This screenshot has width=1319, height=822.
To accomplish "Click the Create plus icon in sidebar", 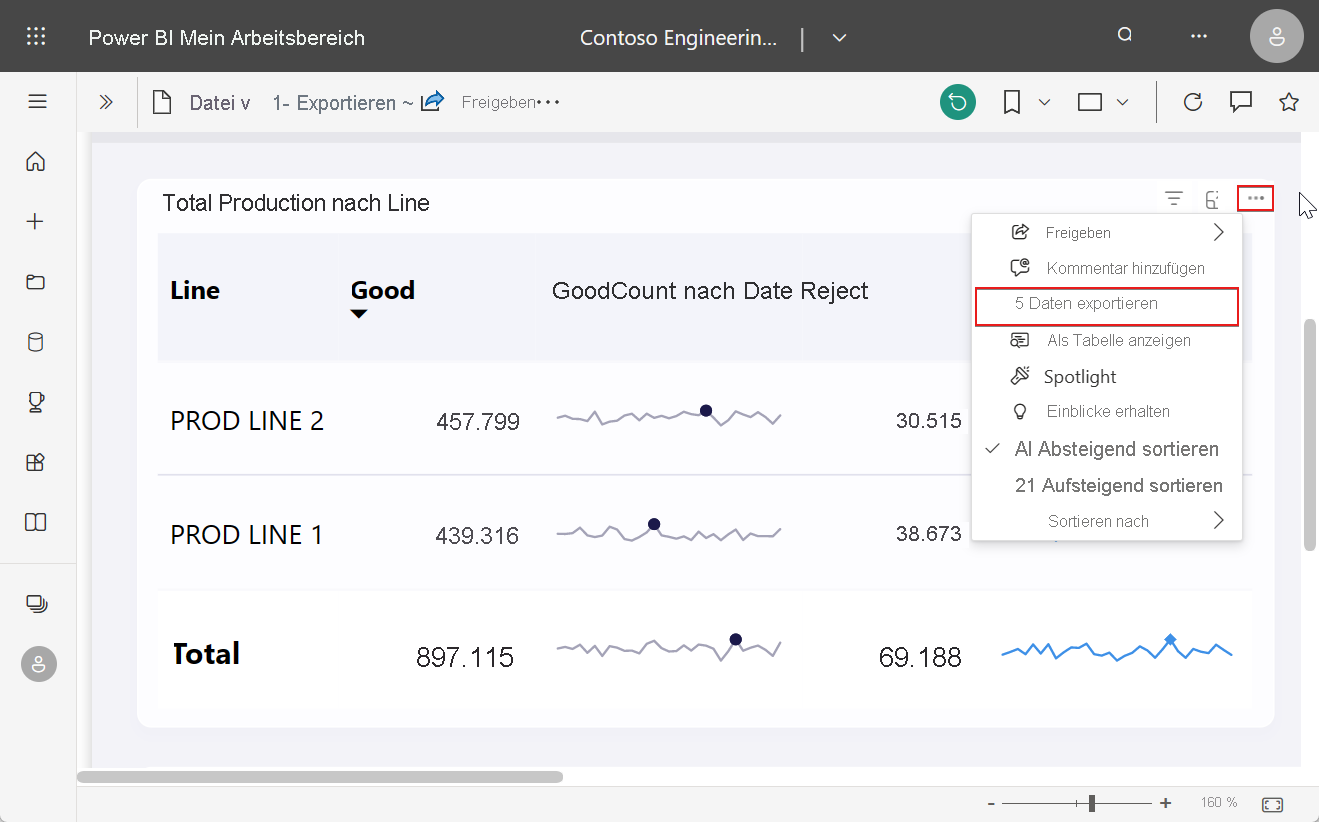I will pyautogui.click(x=36, y=222).
